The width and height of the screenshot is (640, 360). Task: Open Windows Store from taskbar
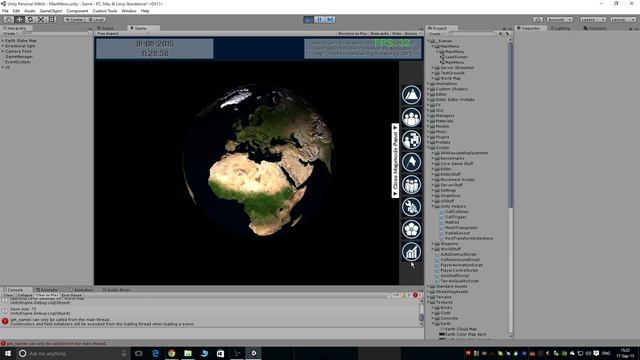tap(220, 353)
